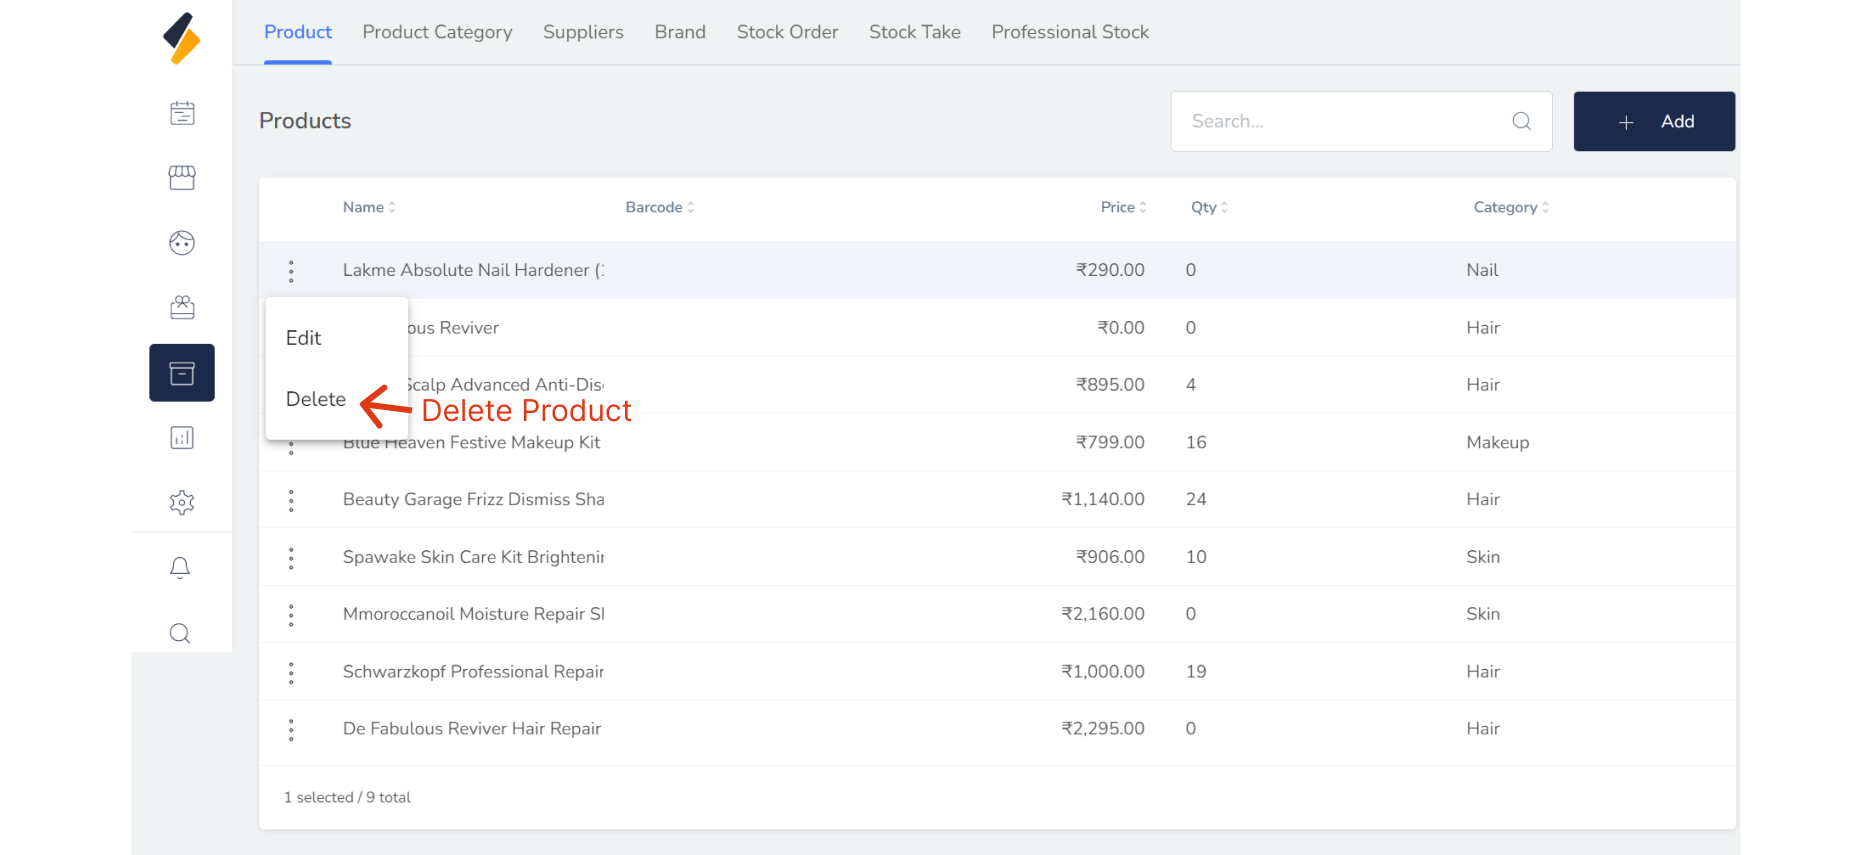The width and height of the screenshot is (1872, 855).
Task: Open three-dot menu for Beauty Garage row
Action: pyautogui.click(x=291, y=501)
